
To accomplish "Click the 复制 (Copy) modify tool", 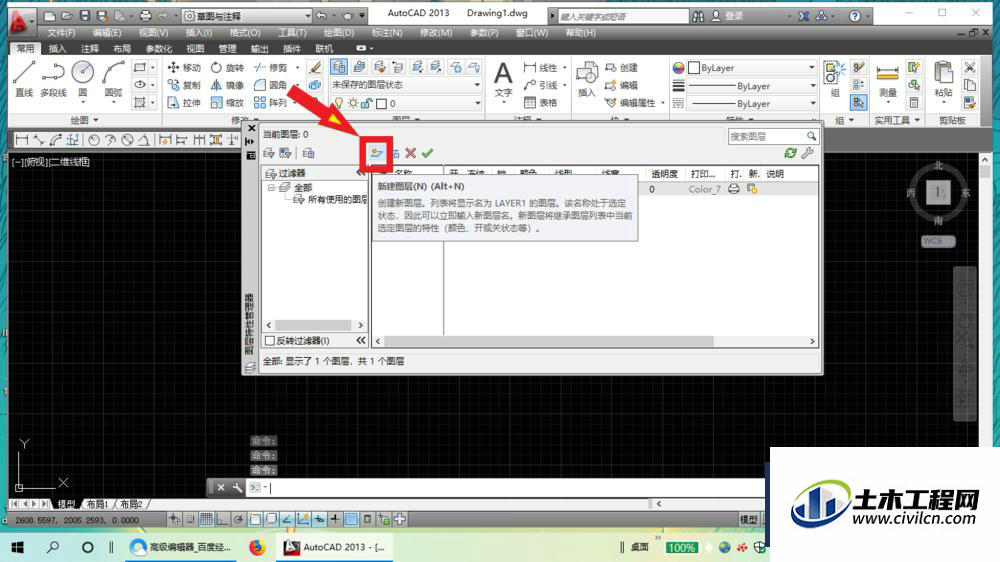I will (184, 85).
